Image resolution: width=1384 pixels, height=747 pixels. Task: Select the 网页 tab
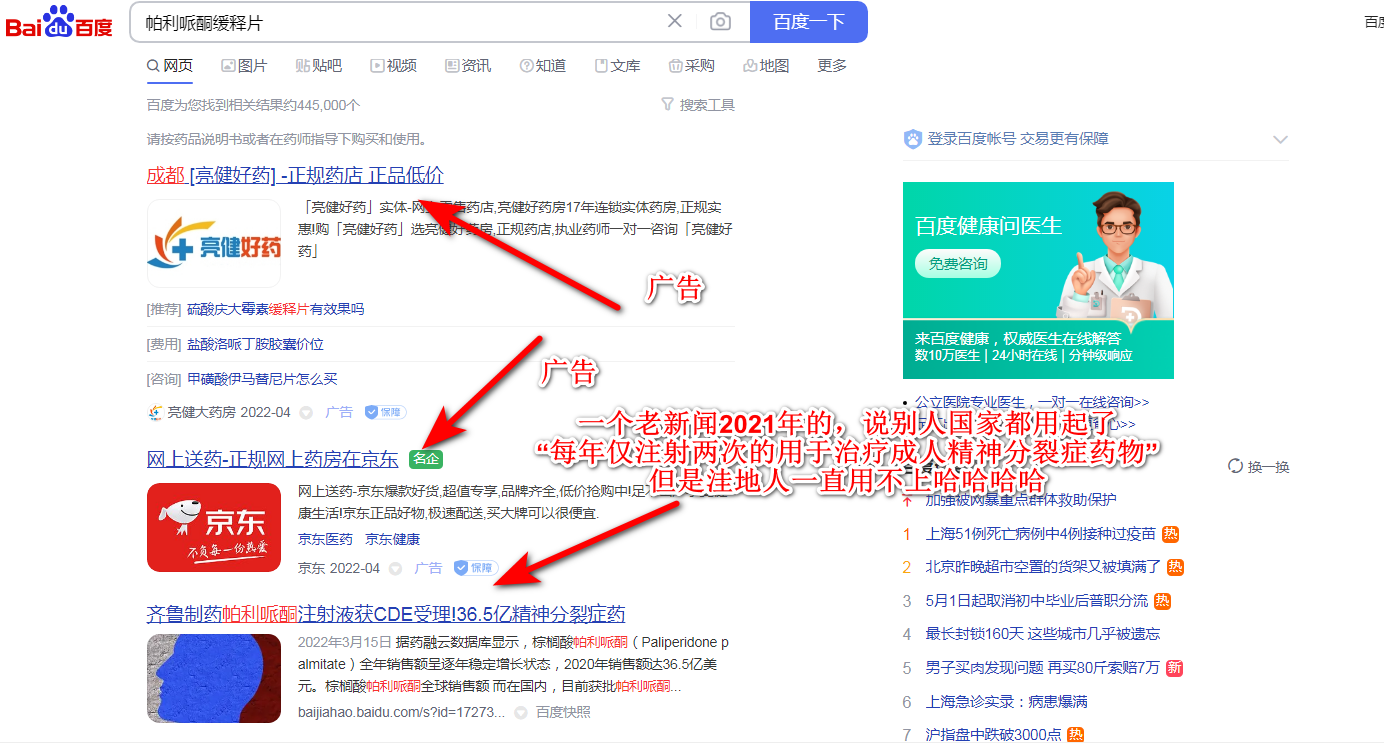point(170,66)
